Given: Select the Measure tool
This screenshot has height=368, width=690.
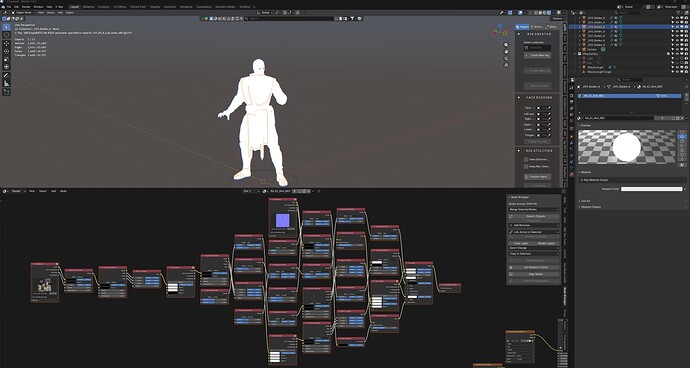Looking at the screenshot, I should pyautogui.click(x=6, y=83).
